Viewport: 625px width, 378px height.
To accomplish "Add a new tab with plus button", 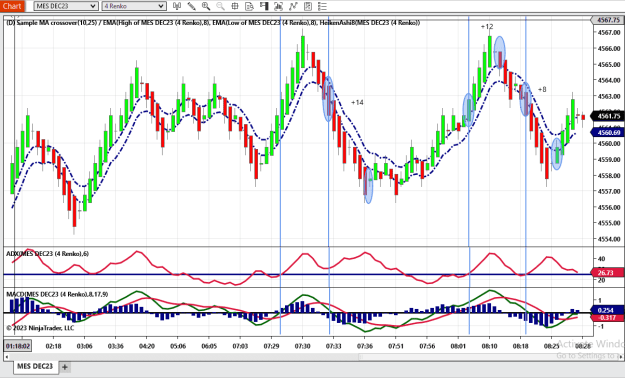I will [65, 367].
